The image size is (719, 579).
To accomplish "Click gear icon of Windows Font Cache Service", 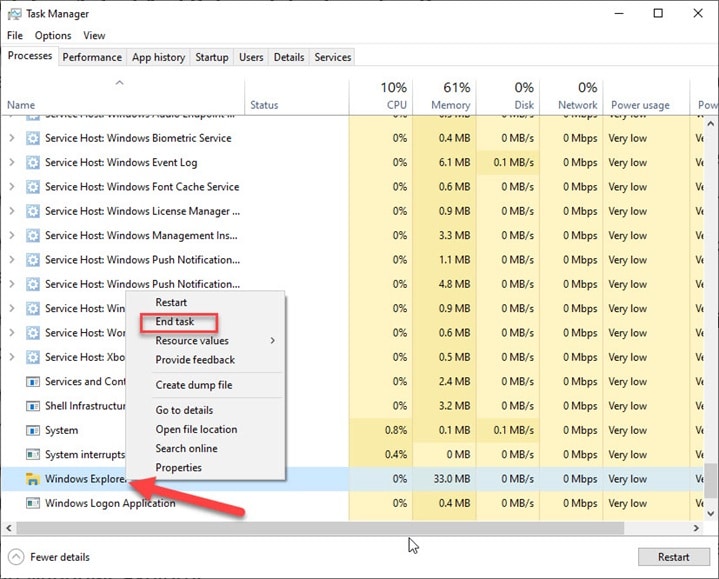I will tap(33, 187).
